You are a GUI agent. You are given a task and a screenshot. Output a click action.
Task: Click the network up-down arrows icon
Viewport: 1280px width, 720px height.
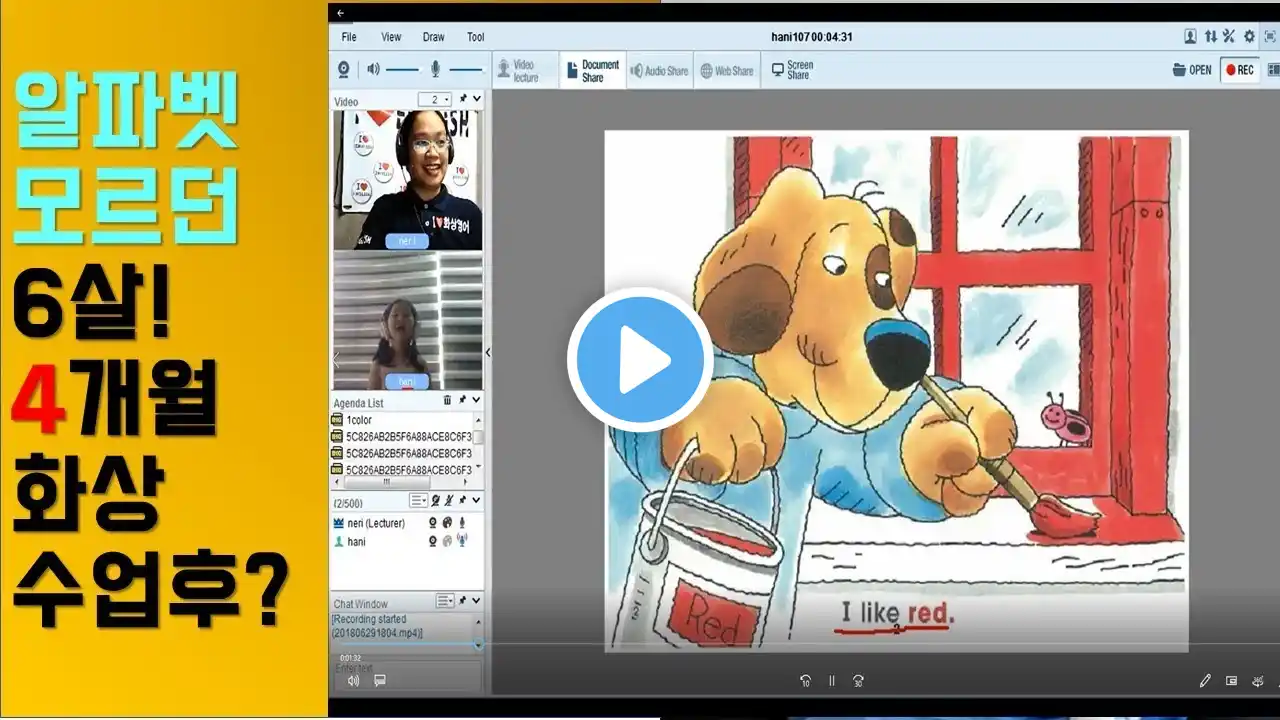point(1211,36)
